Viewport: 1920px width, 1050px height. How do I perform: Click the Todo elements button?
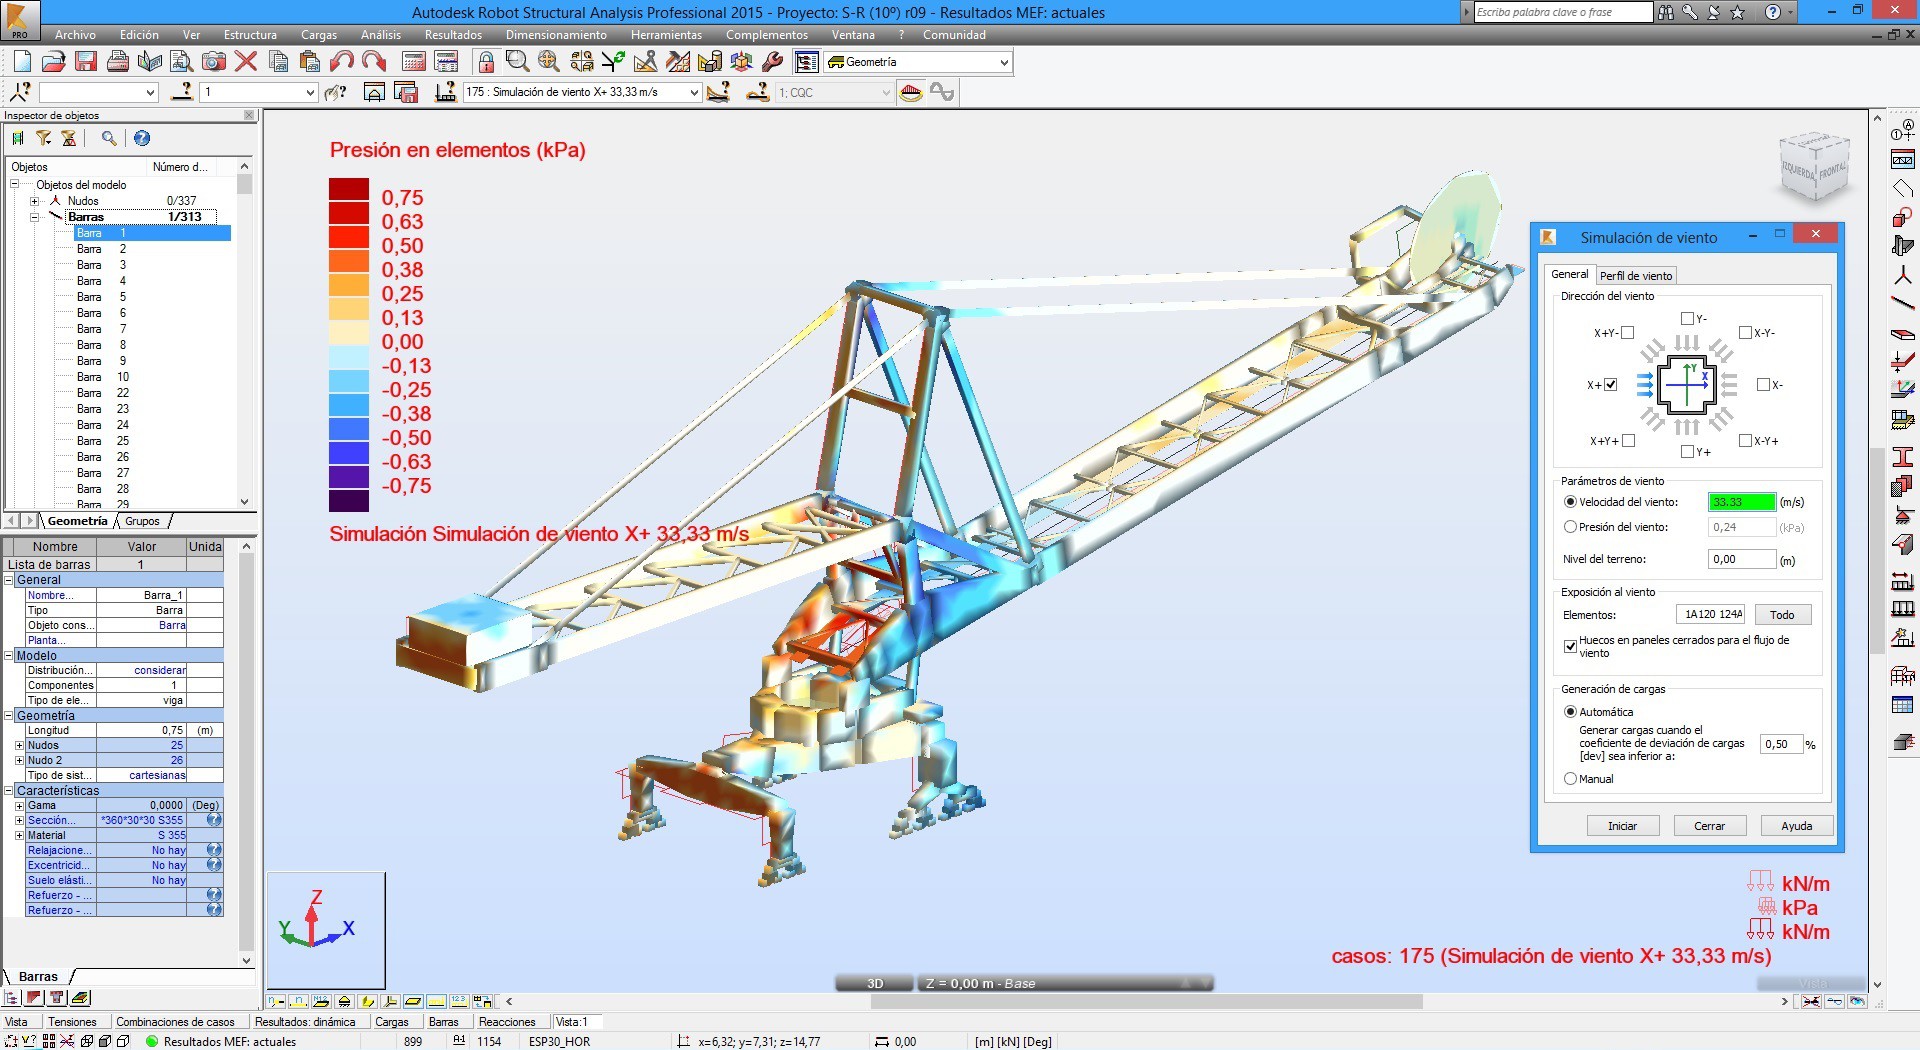coord(1782,615)
